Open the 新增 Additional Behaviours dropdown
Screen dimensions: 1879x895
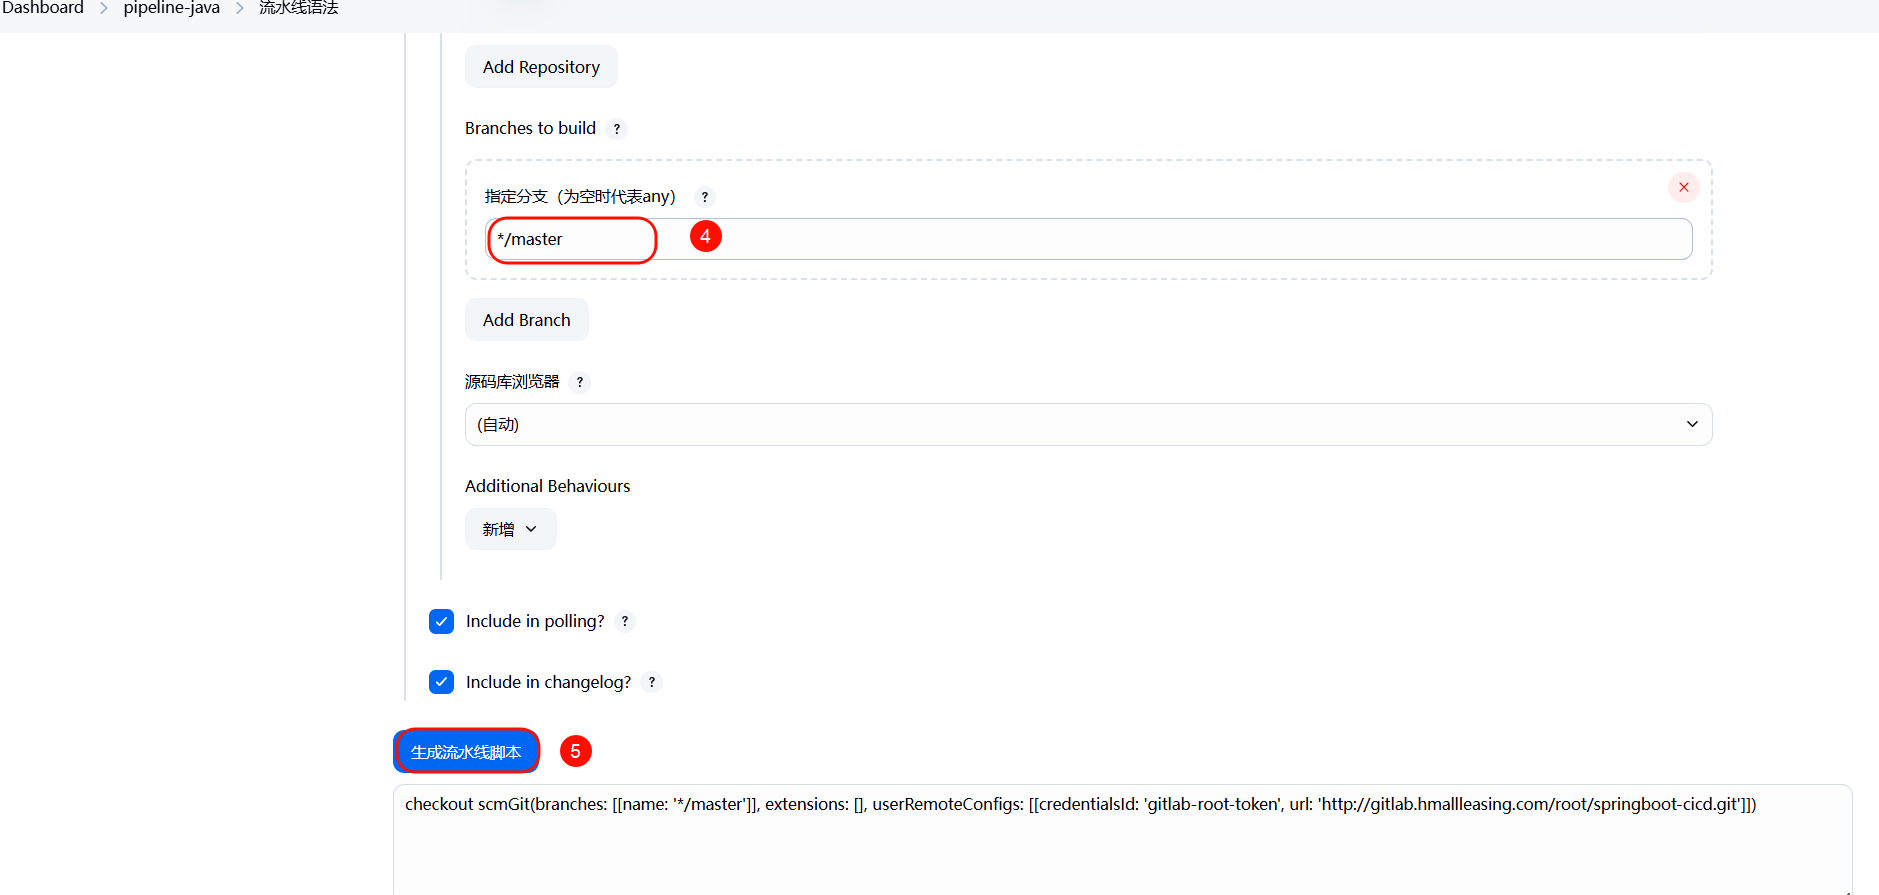pyautogui.click(x=510, y=529)
